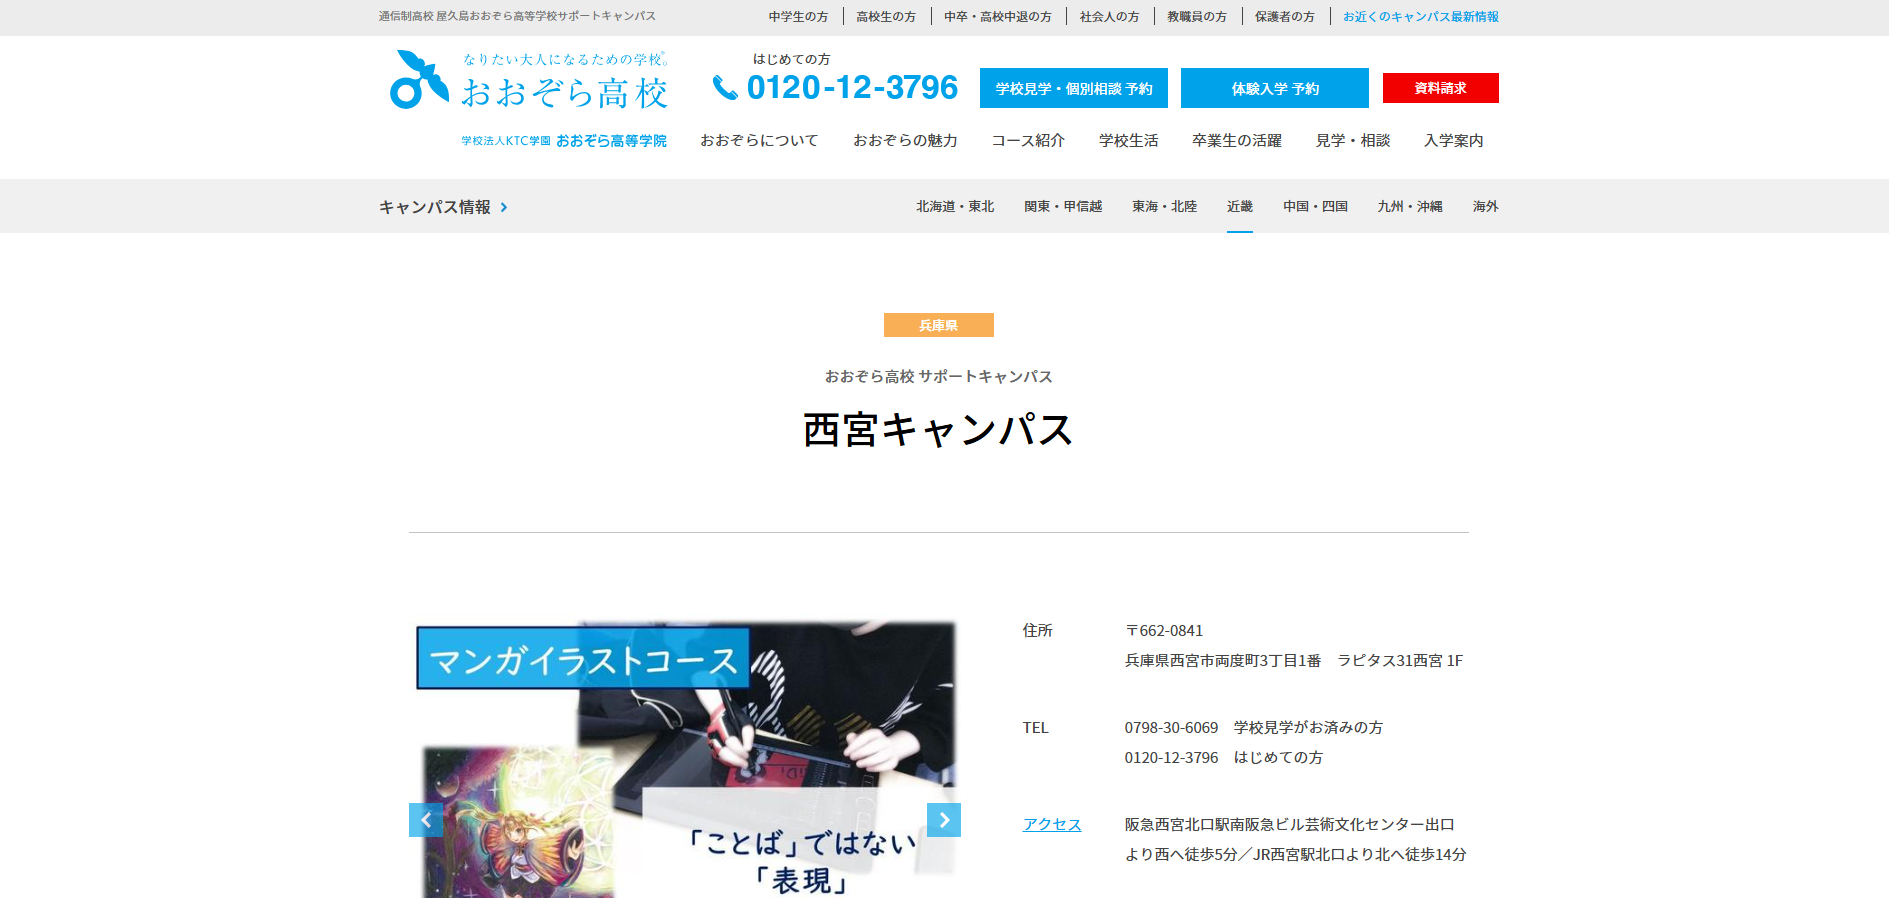
Task: Click the おおぞら高校 logo
Action: coord(528,81)
